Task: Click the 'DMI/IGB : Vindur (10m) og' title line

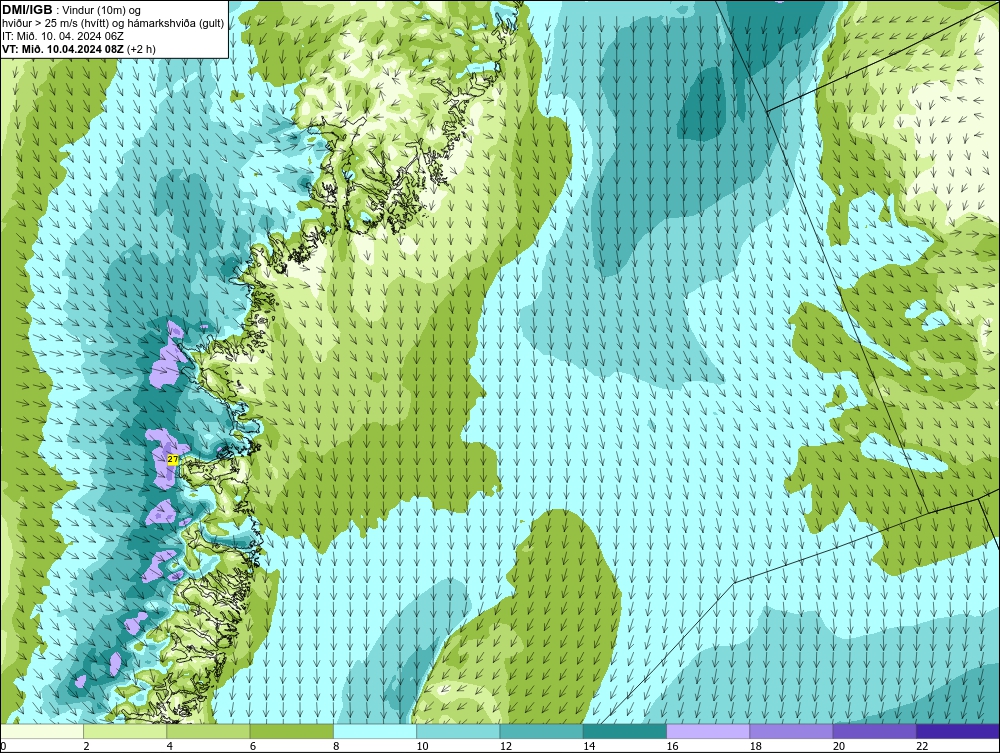Action: (x=72, y=10)
